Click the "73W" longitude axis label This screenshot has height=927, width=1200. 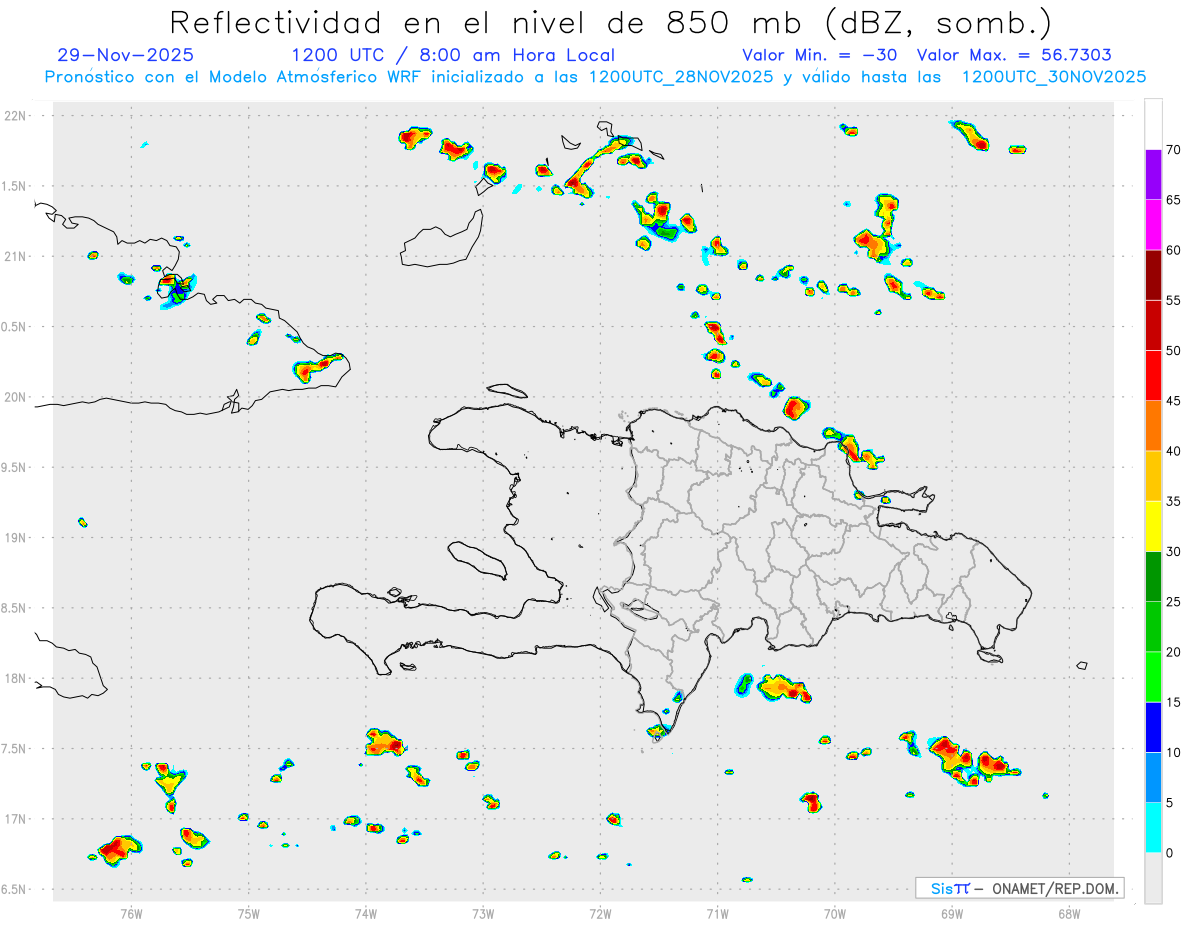pos(483,913)
